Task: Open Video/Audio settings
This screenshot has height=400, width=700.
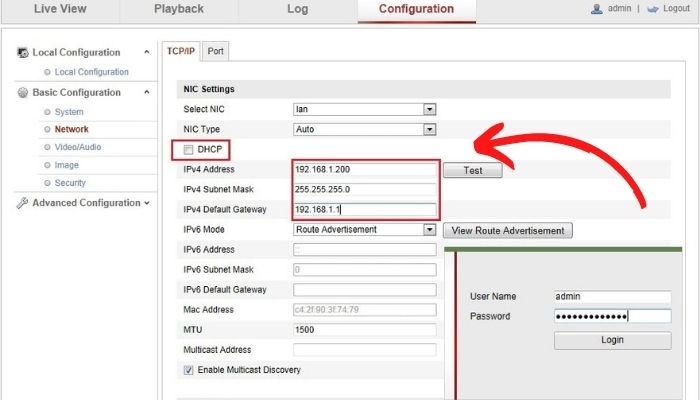Action: coord(78,147)
